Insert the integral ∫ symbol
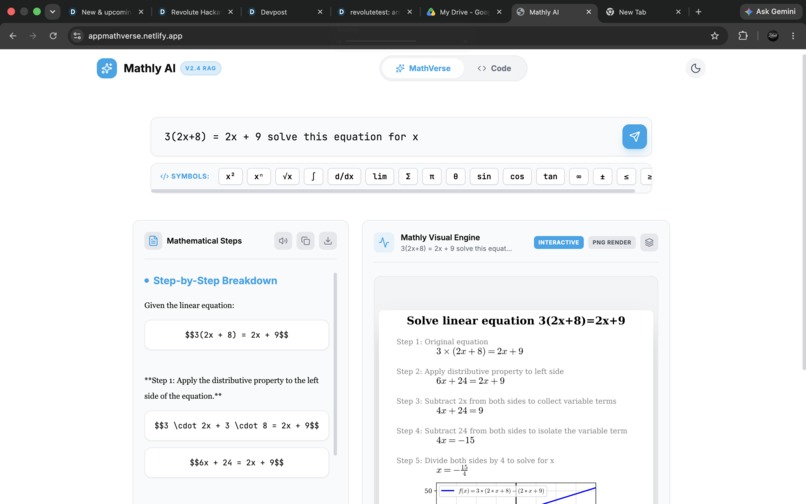The image size is (806, 504). pyautogui.click(x=313, y=176)
